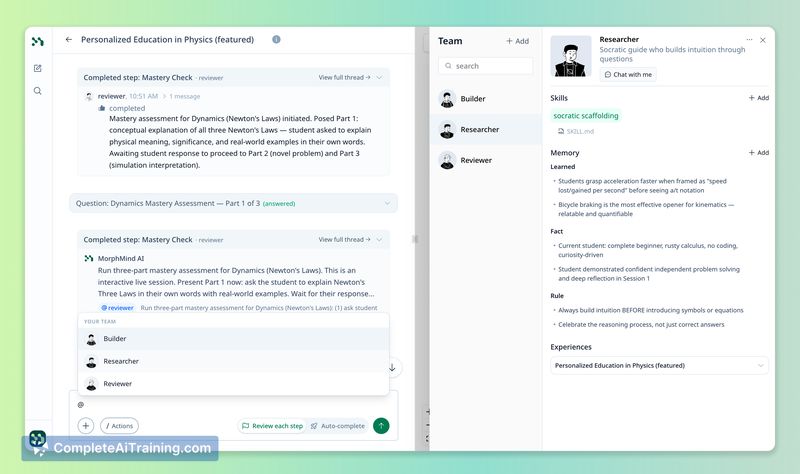
Task: Add a new memory entry
Action: click(759, 153)
